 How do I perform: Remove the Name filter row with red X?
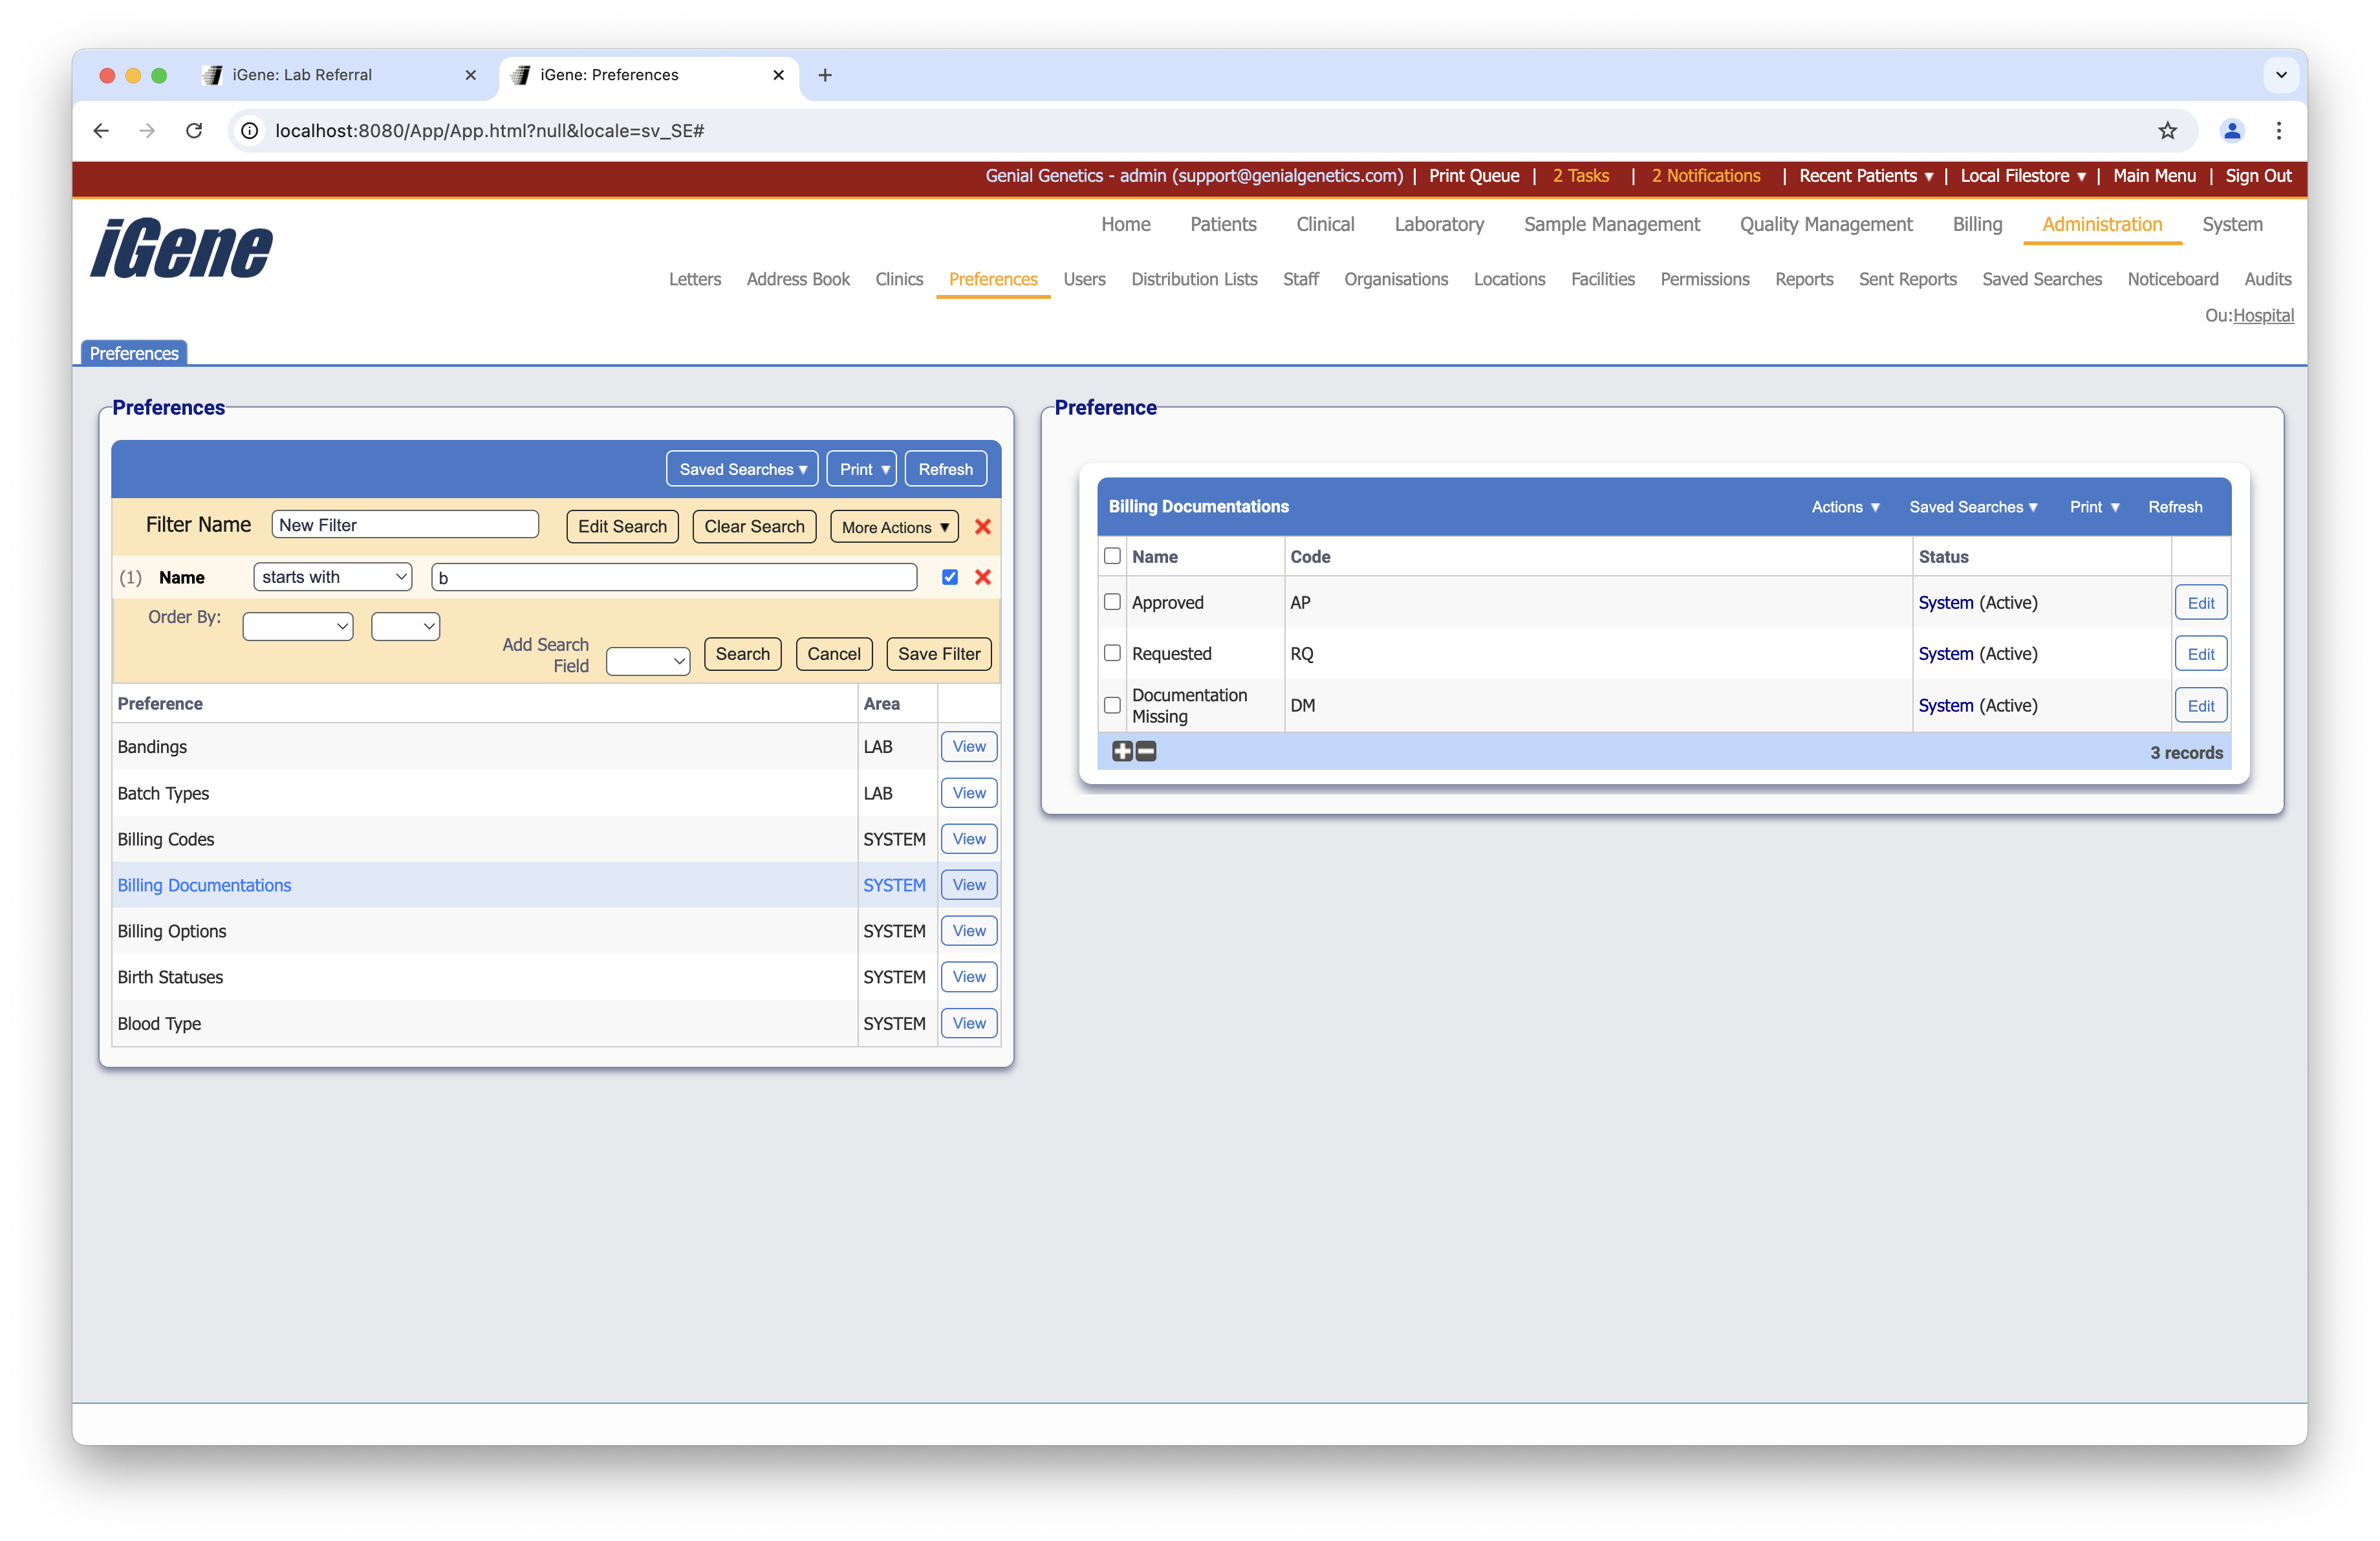pyautogui.click(x=983, y=577)
